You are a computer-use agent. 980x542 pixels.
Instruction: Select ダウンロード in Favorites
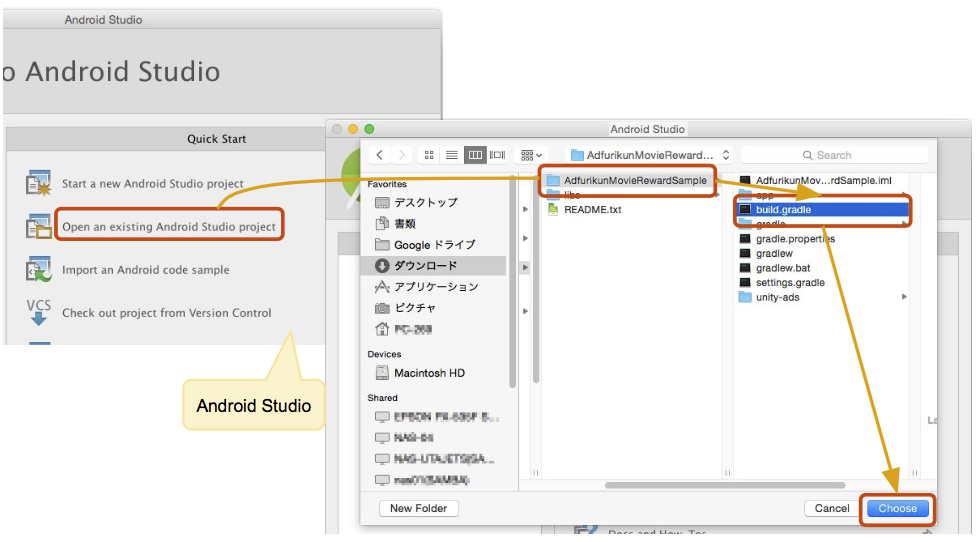click(x=434, y=266)
